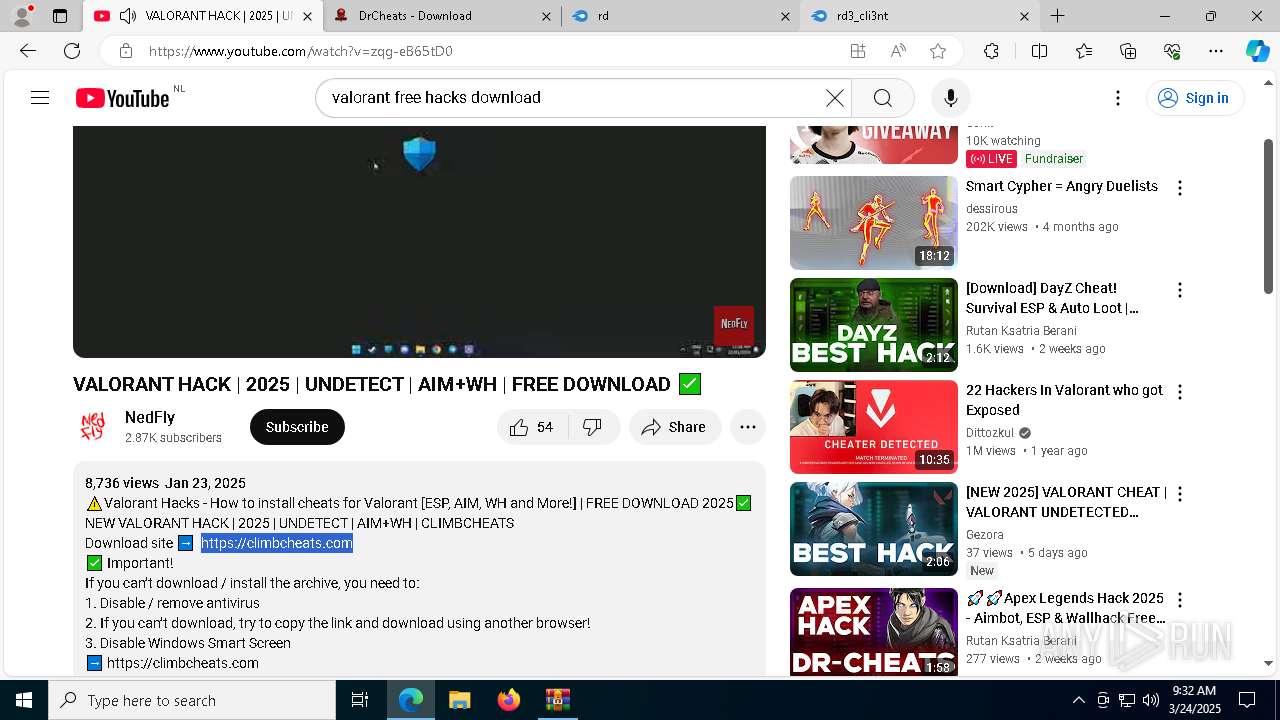The height and width of the screenshot is (720, 1280).
Task: Open browser extensions puzzle icon
Action: point(991,51)
